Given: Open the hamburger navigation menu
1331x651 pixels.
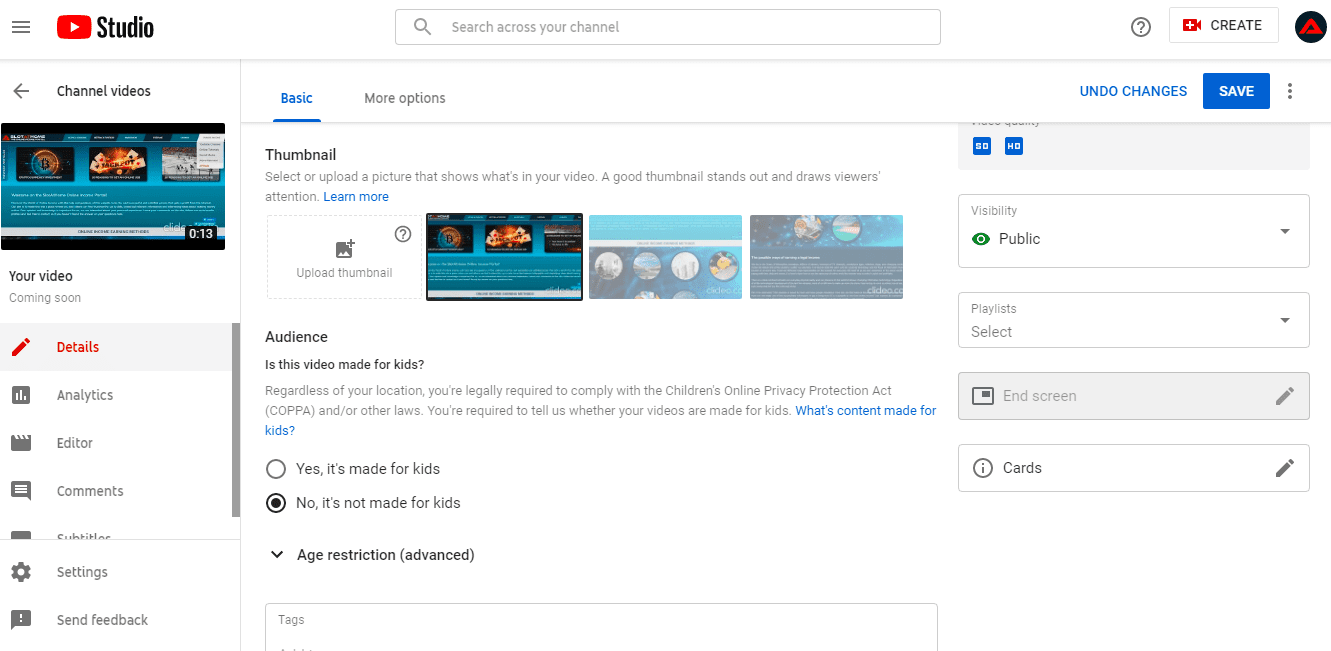Looking at the screenshot, I should click(x=21, y=27).
